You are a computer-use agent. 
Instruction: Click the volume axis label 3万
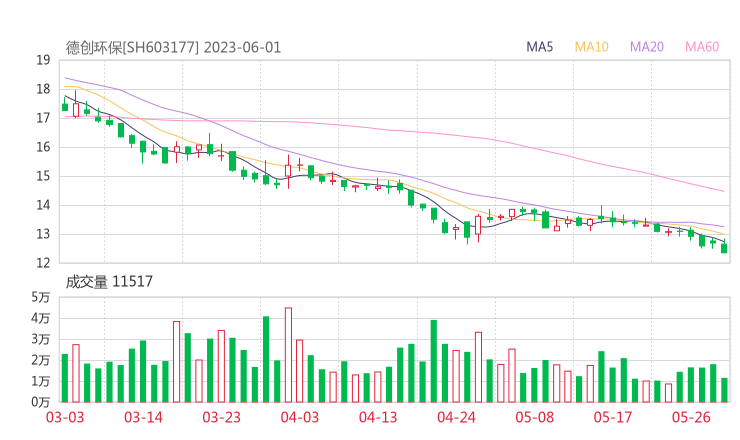coord(41,339)
